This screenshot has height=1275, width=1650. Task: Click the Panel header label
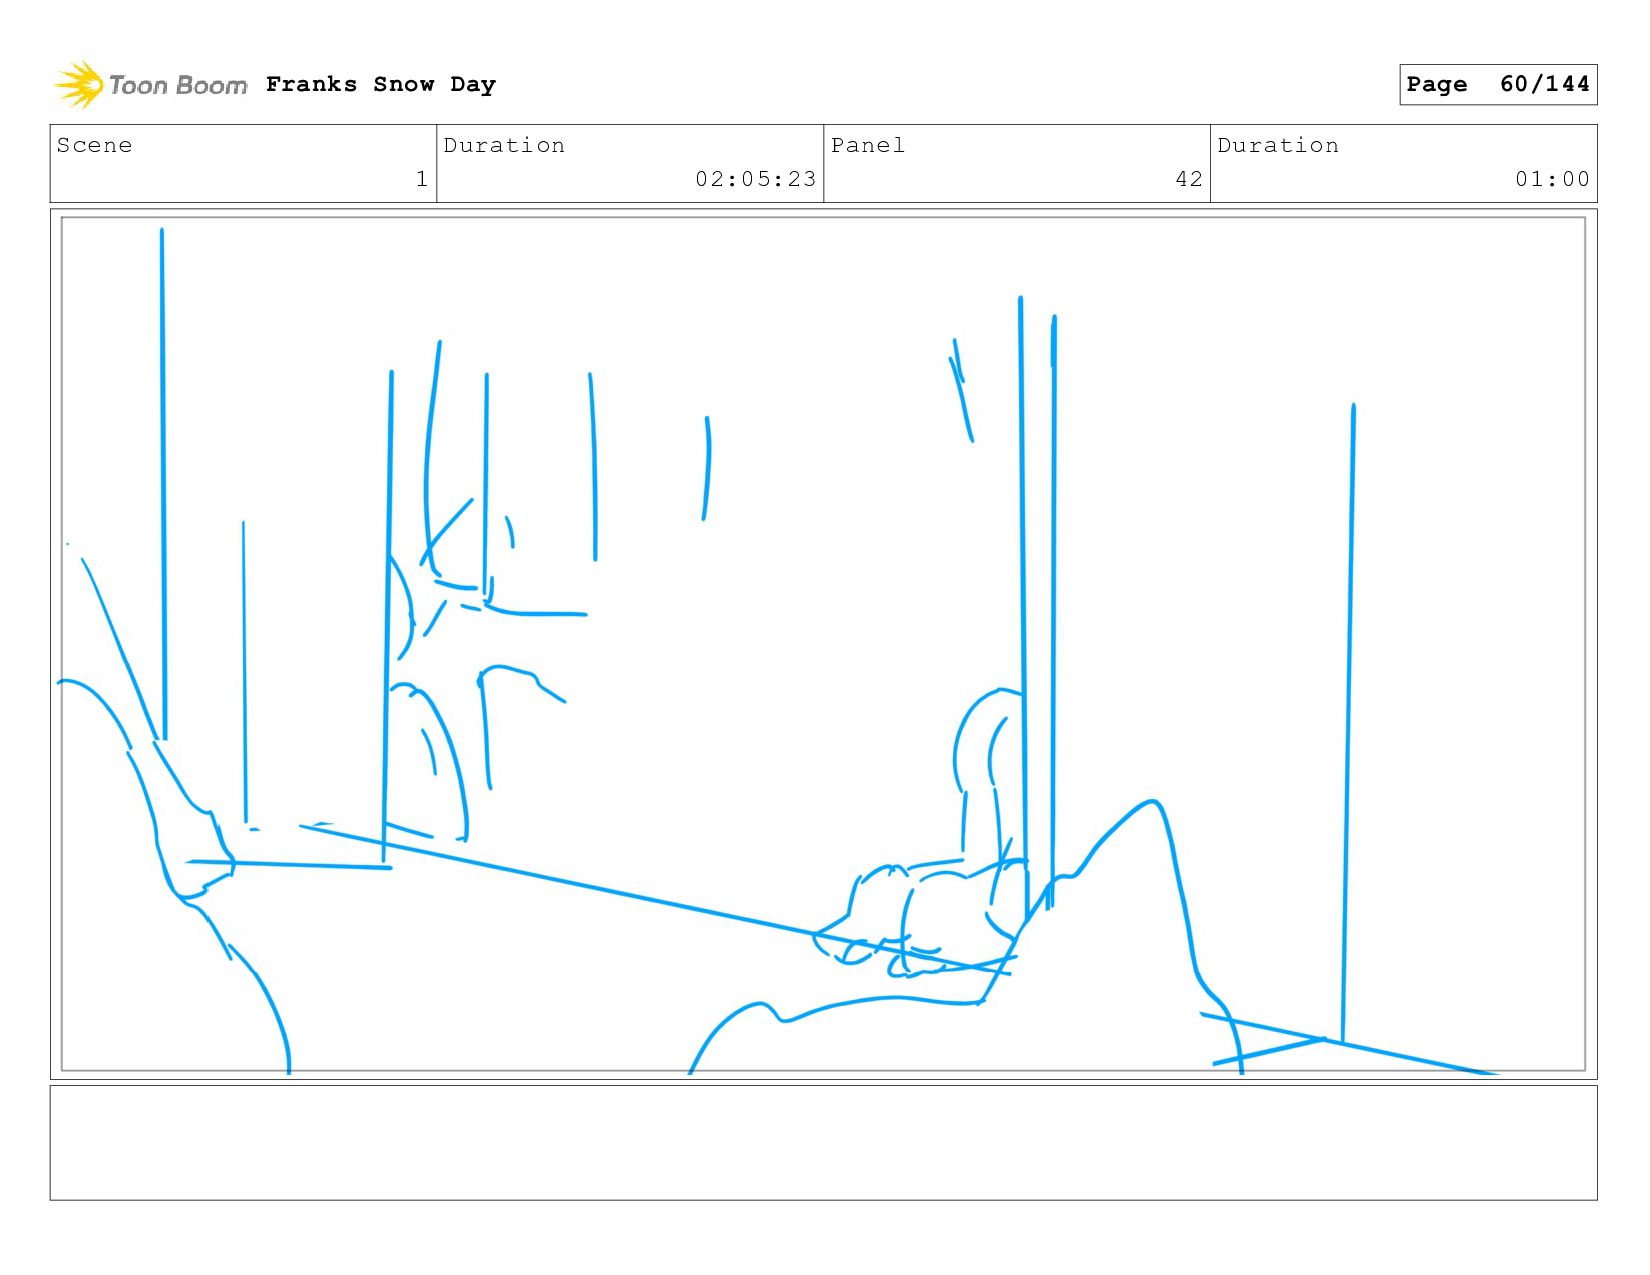pyautogui.click(x=868, y=146)
